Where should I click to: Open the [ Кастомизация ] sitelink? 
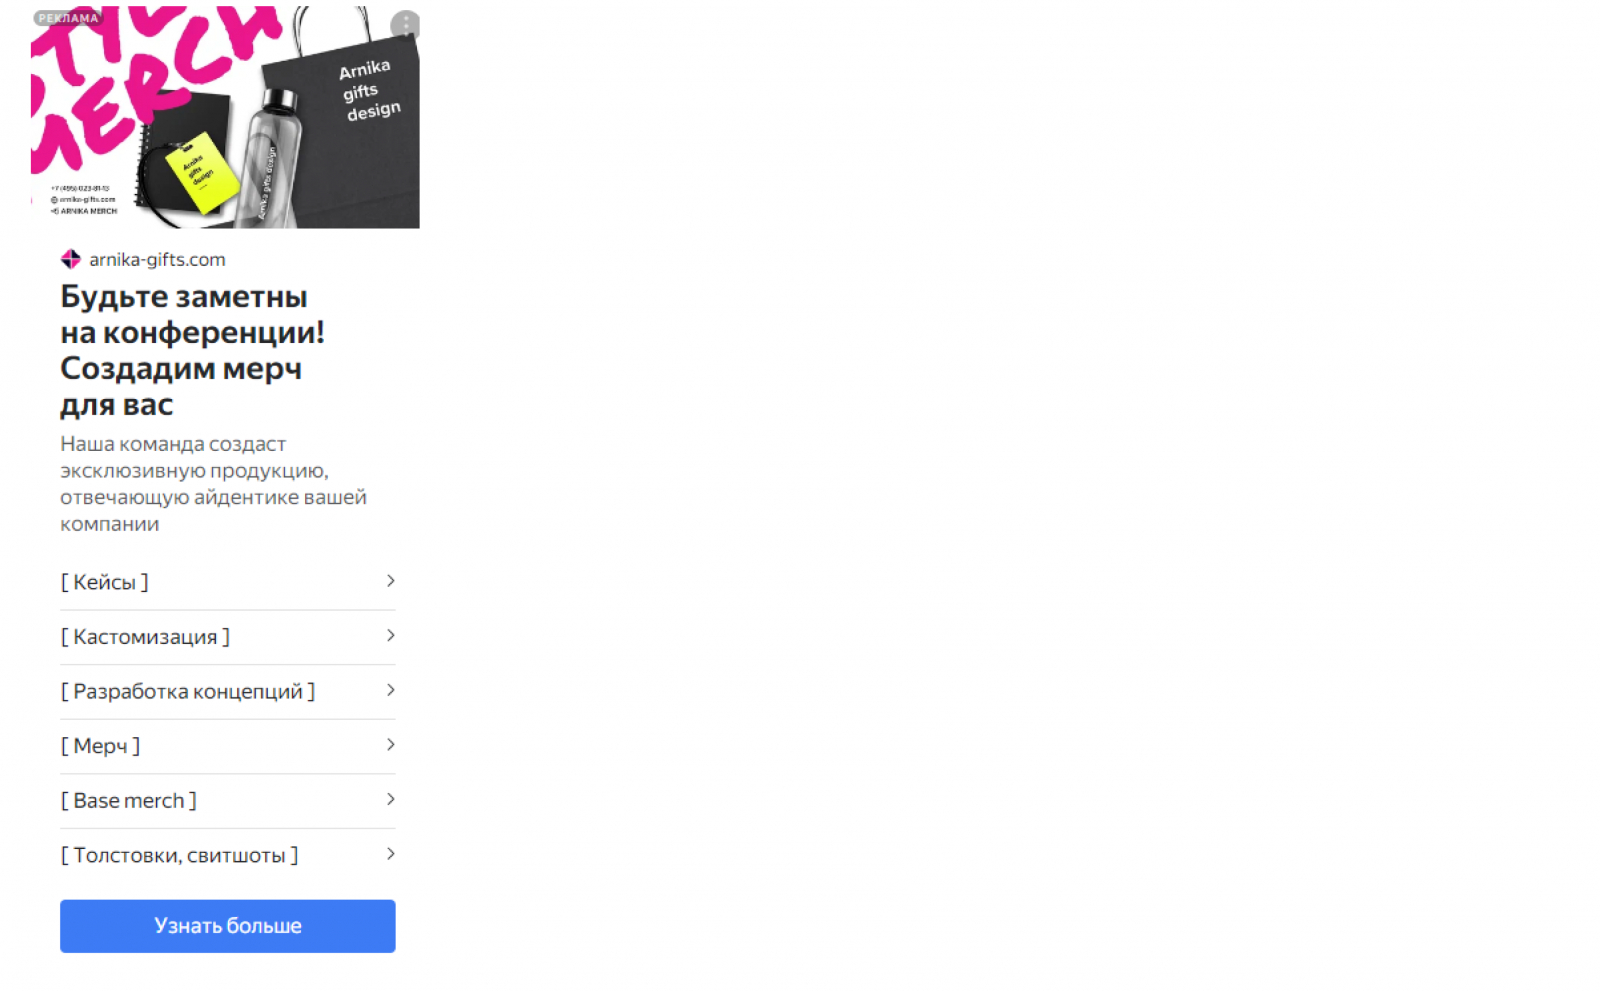tap(228, 637)
